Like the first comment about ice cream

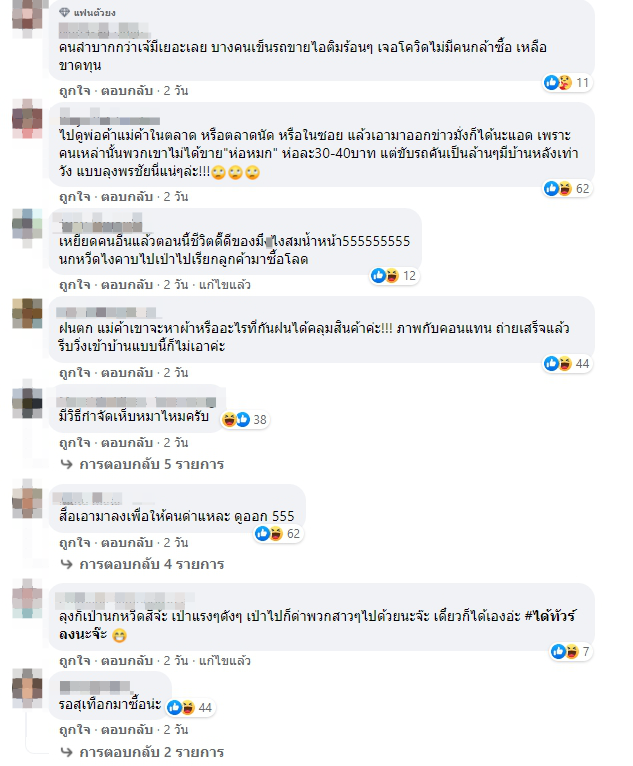[75, 91]
